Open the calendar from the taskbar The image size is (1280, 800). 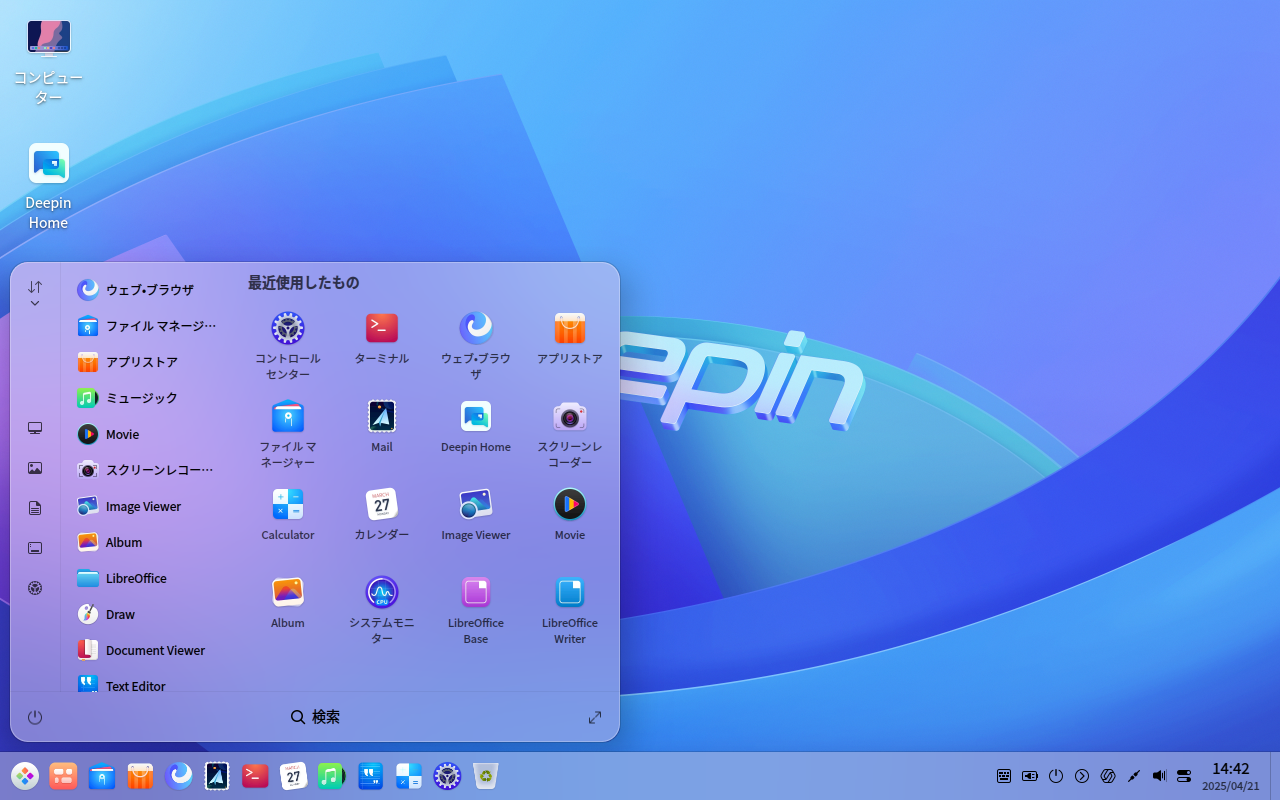293,776
